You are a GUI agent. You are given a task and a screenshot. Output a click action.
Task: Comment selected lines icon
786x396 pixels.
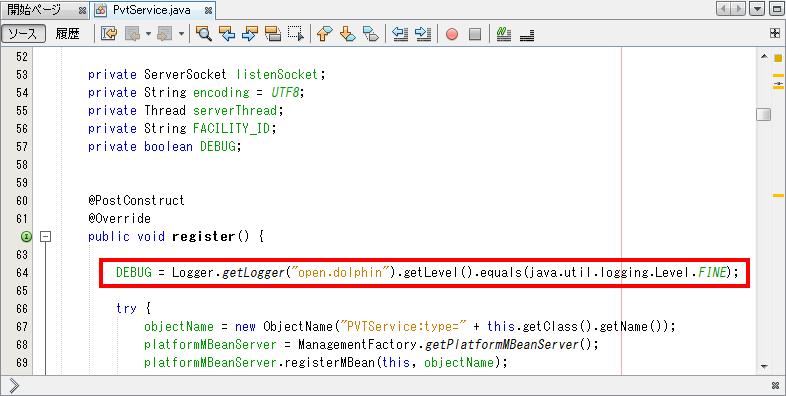[x=503, y=34]
